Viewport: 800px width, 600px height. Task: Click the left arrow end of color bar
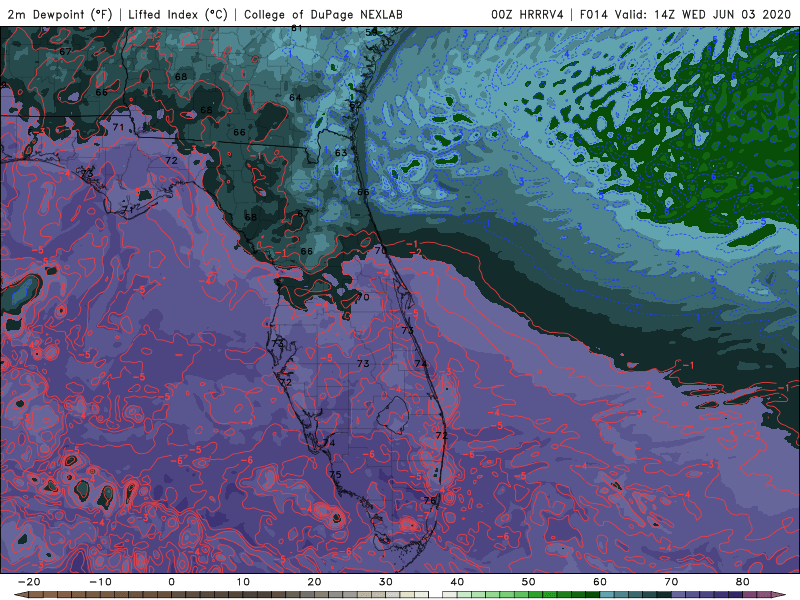[21, 595]
